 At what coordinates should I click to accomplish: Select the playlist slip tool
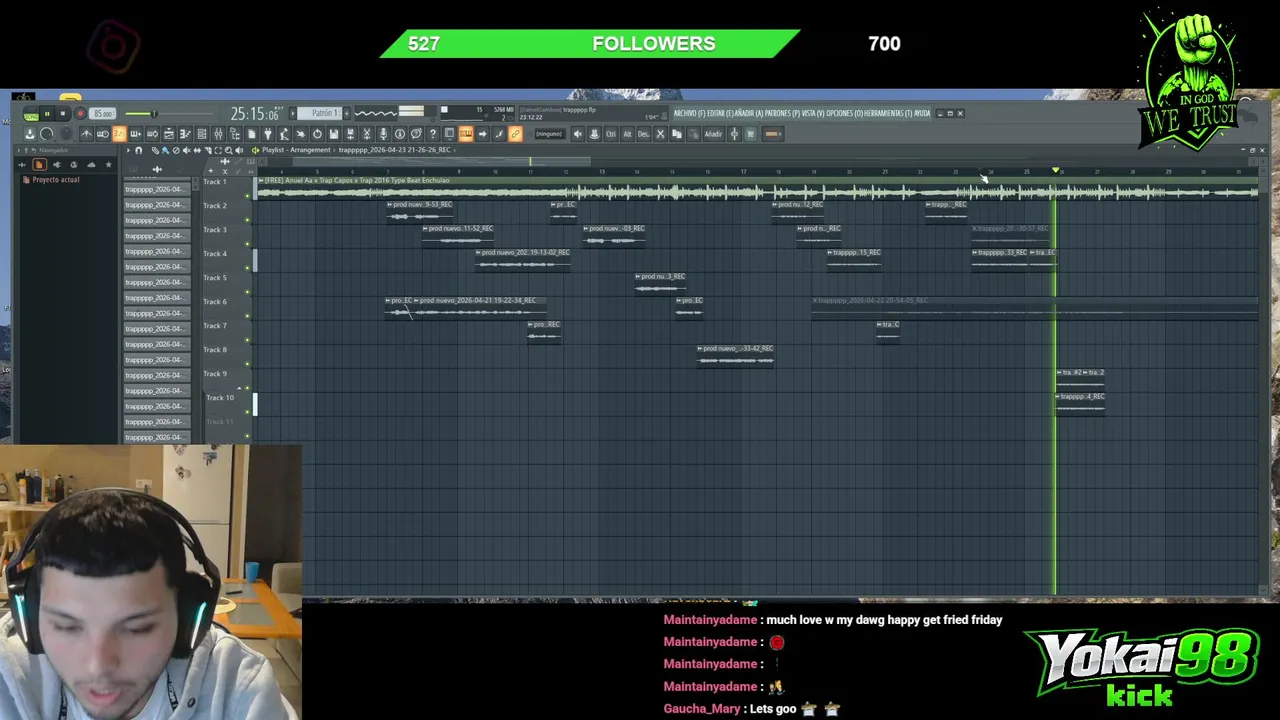click(197, 150)
